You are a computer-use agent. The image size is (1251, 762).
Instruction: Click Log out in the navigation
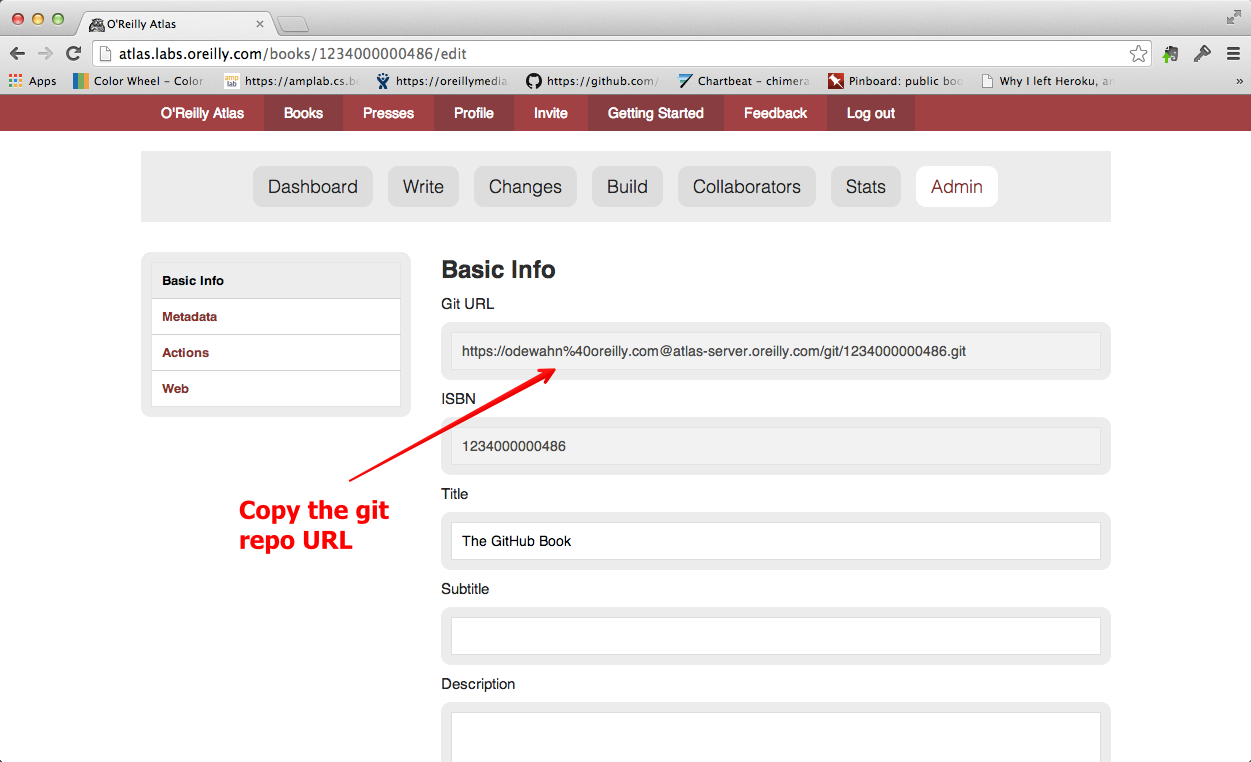[871, 113]
